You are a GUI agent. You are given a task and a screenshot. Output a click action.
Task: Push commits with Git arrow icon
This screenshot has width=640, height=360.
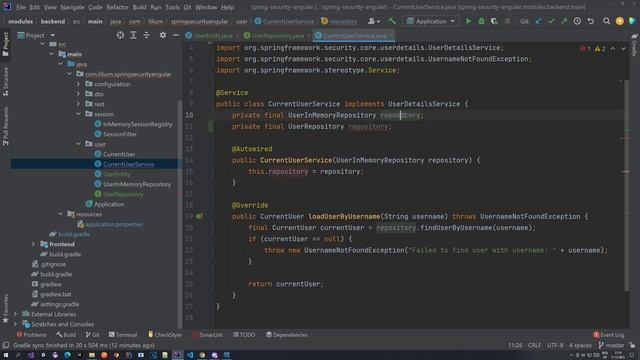pos(564,21)
